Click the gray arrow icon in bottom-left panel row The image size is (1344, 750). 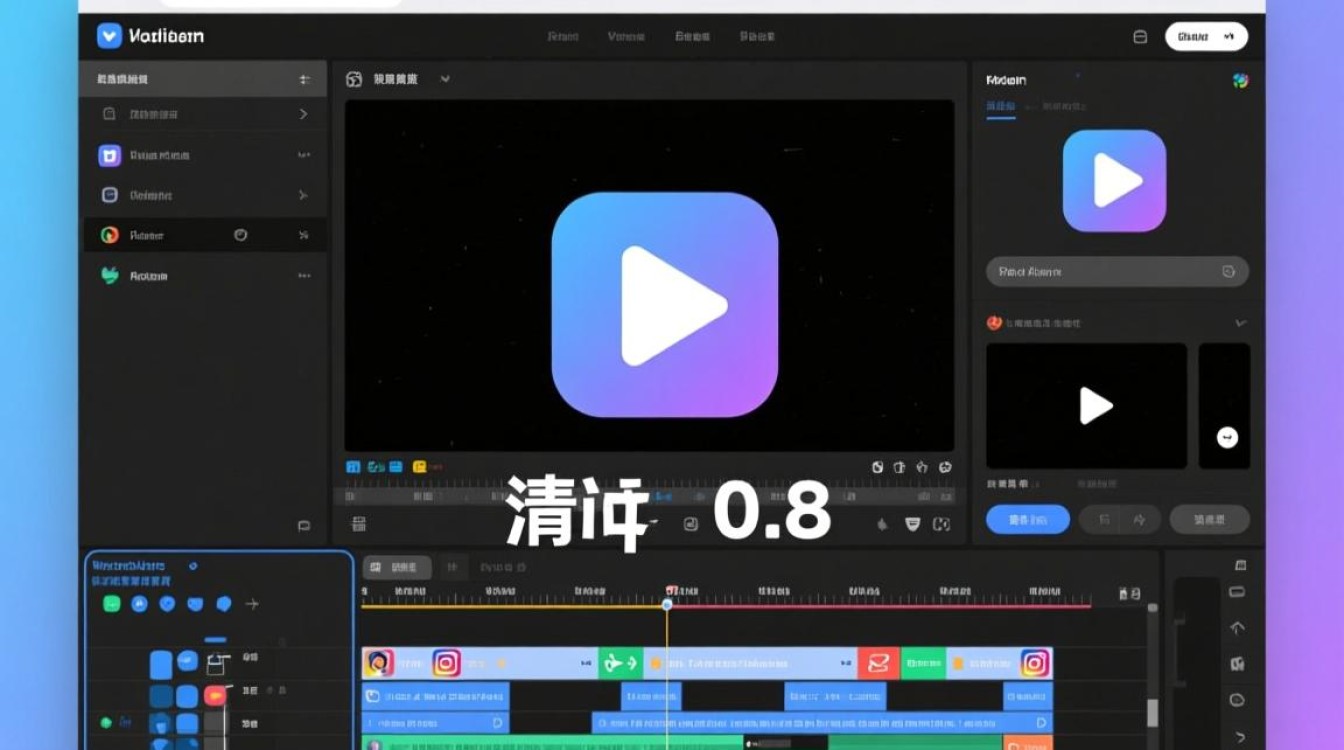(x=252, y=604)
